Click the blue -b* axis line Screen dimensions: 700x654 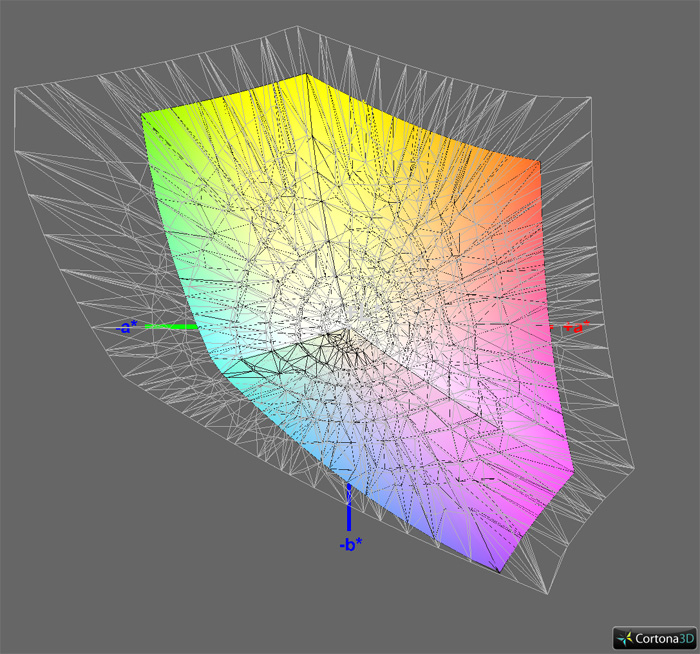[x=348, y=508]
